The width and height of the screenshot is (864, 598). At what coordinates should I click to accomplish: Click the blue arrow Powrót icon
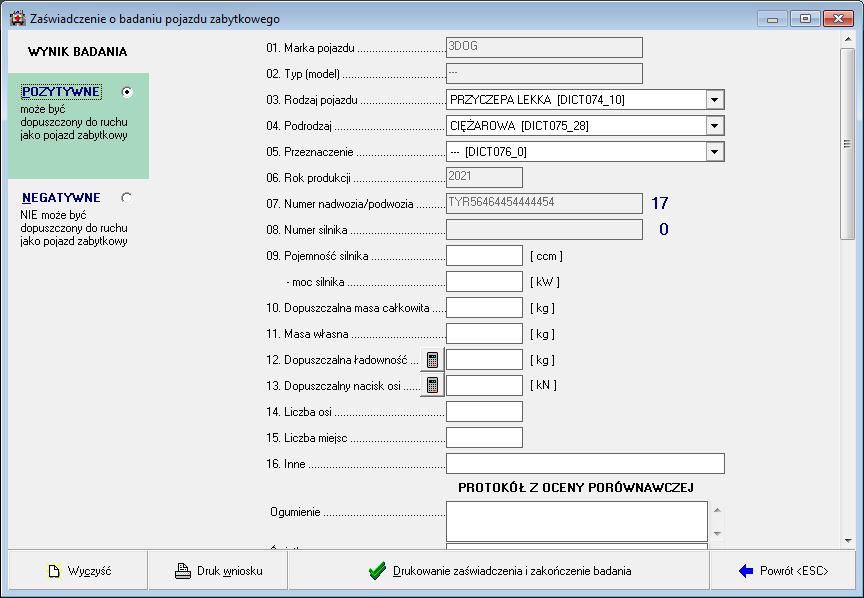745,571
